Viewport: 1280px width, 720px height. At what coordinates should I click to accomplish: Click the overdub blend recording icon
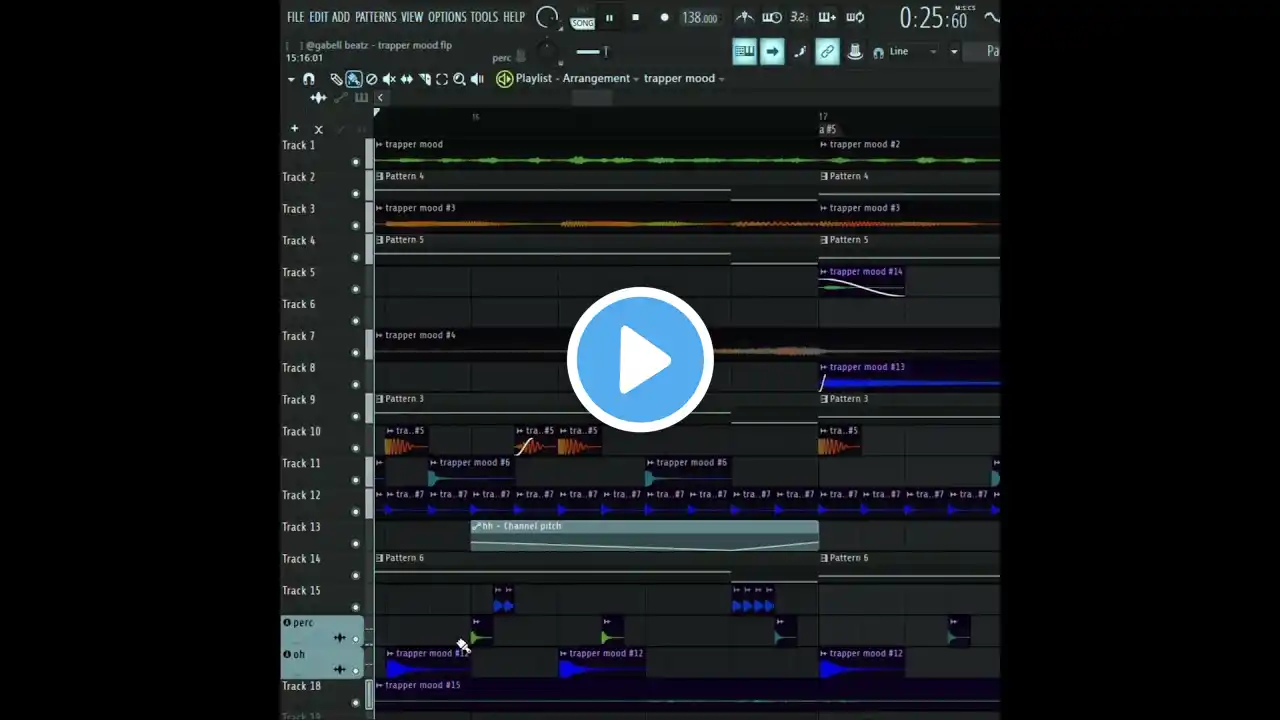pyautogui.click(x=827, y=17)
